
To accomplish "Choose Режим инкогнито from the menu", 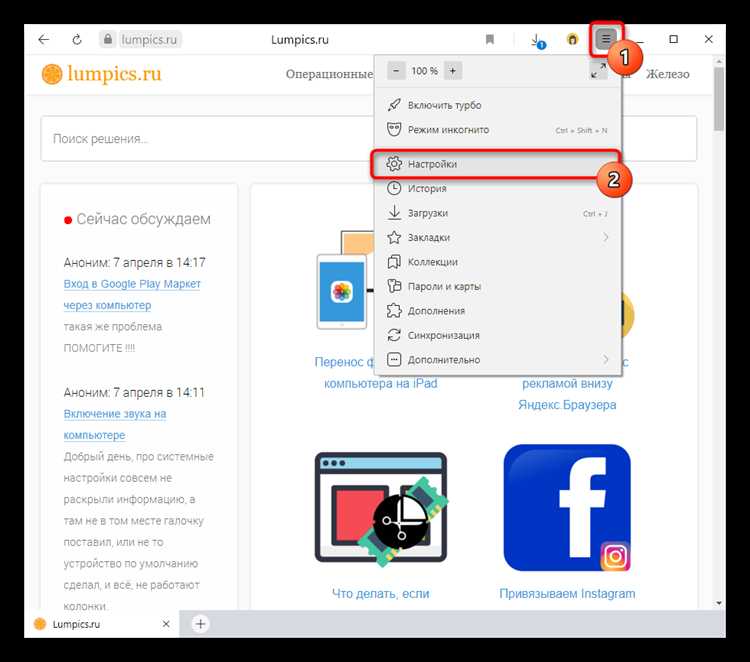I will 497,130.
